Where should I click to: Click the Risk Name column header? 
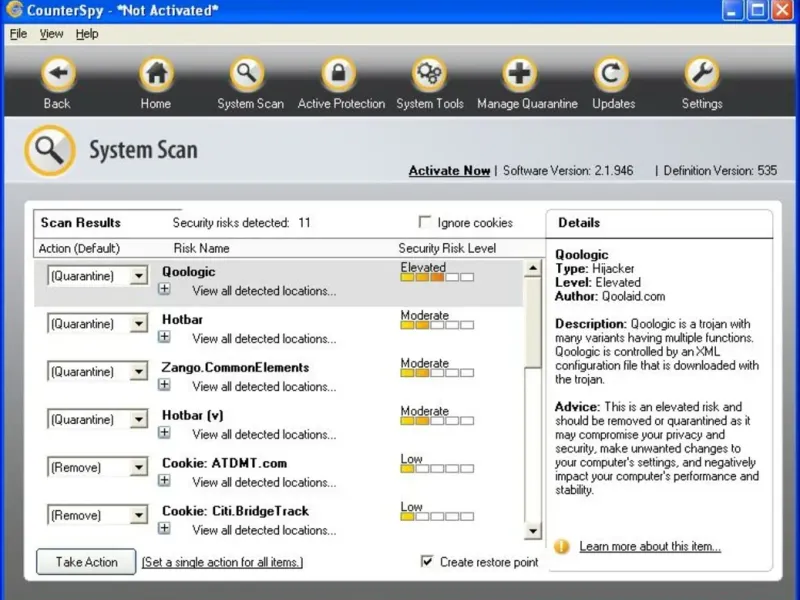202,248
